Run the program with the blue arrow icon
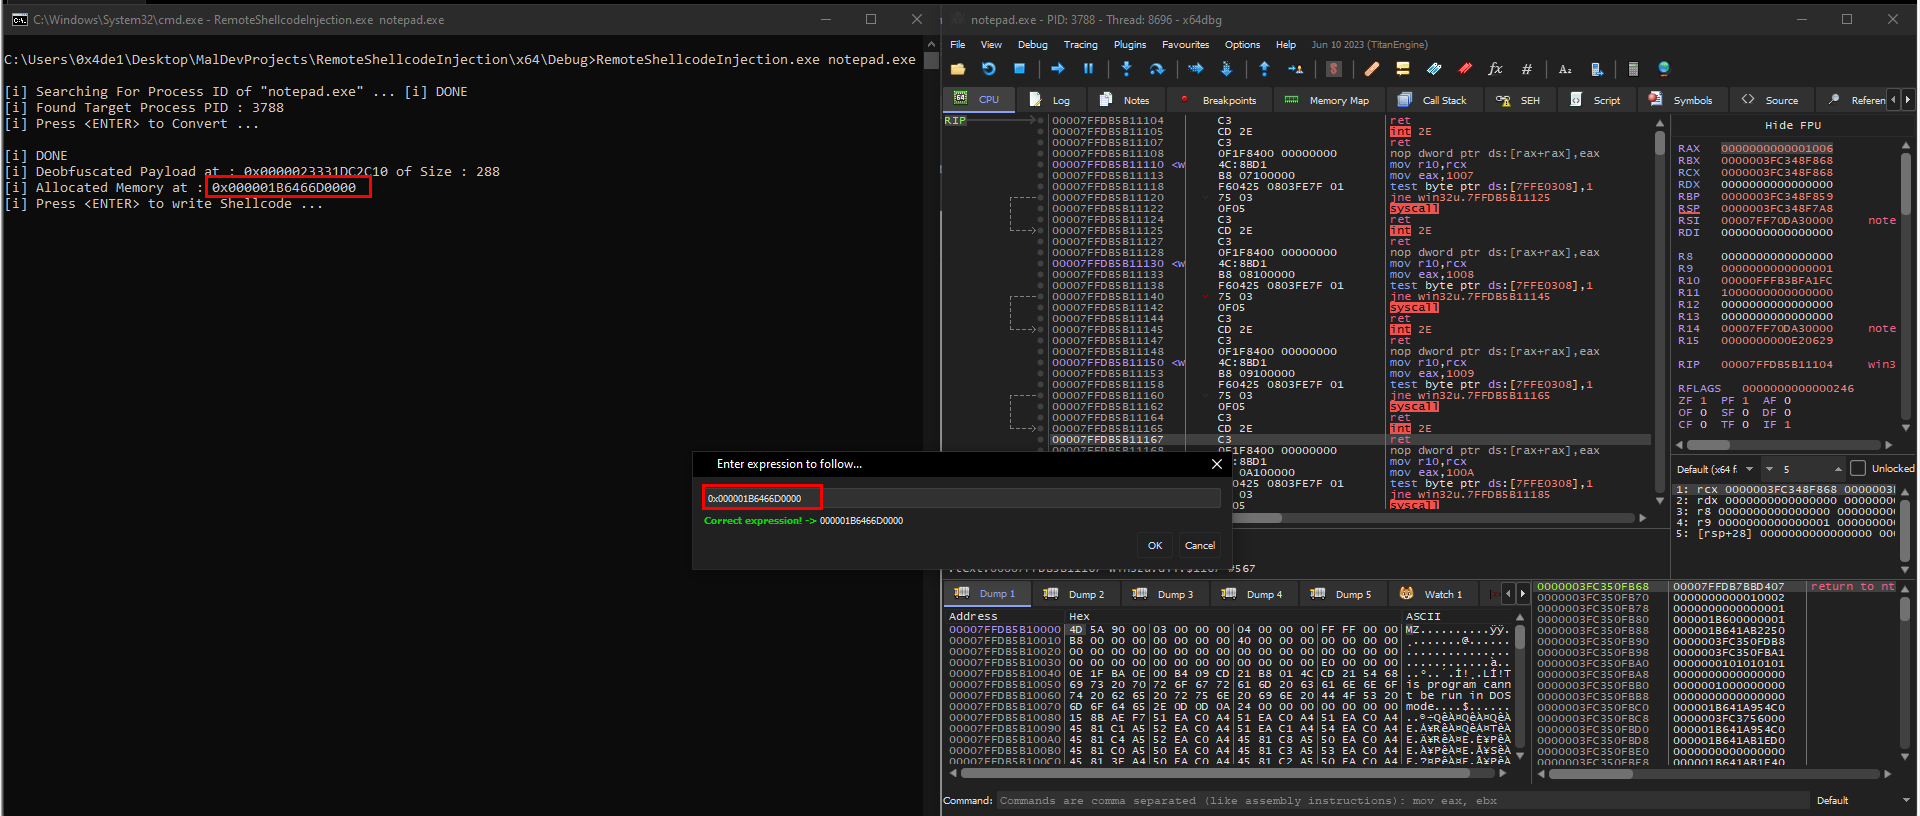 1057,69
